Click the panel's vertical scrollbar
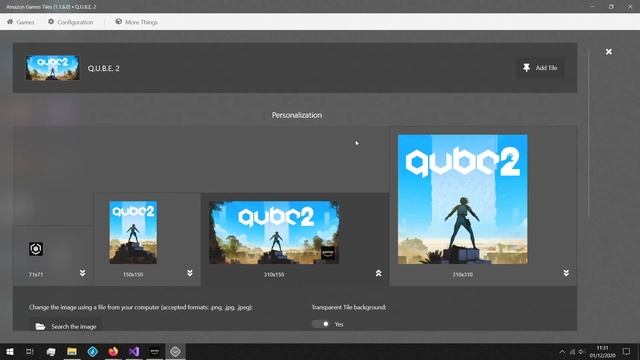Viewport: 640px width, 360px height. pyautogui.click(x=589, y=133)
